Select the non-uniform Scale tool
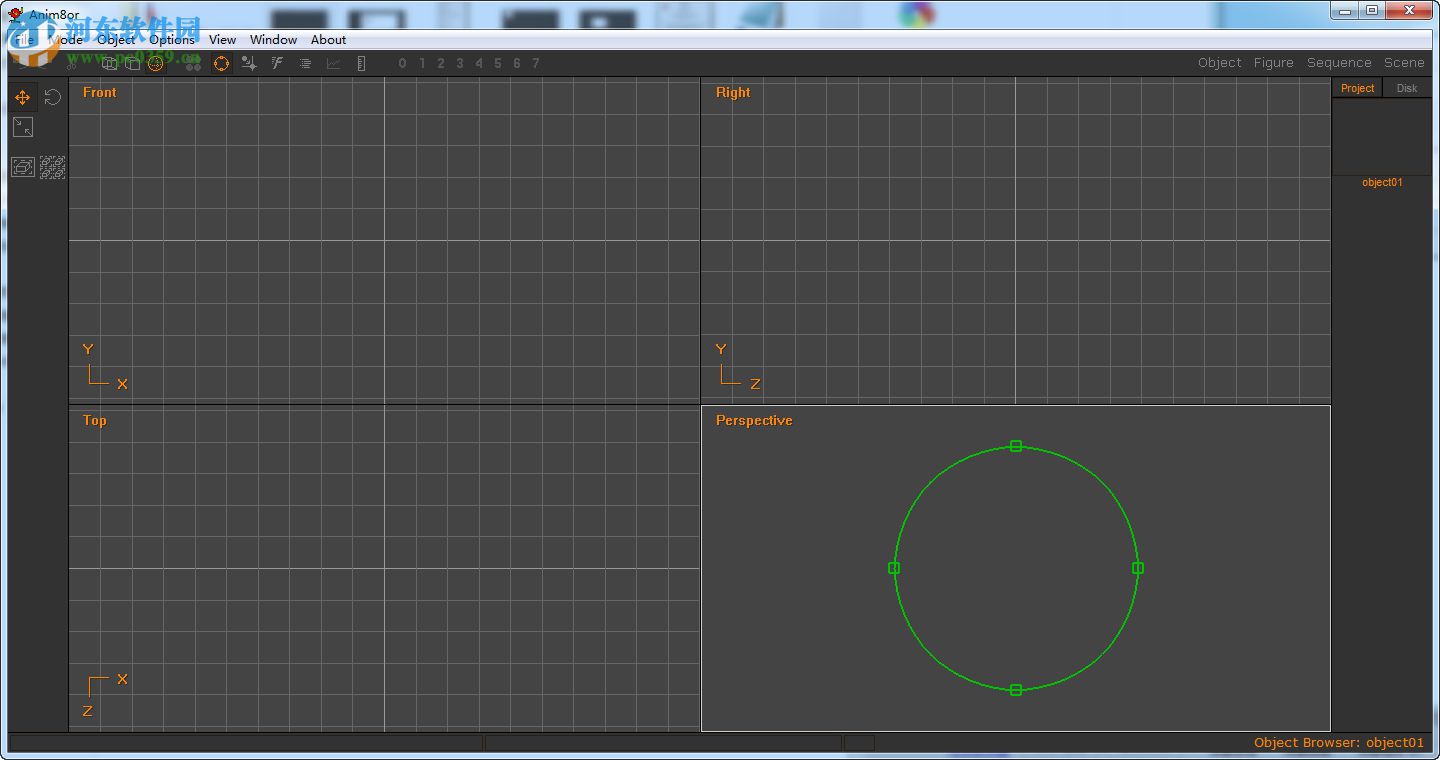The image size is (1440, 760). tap(23, 127)
